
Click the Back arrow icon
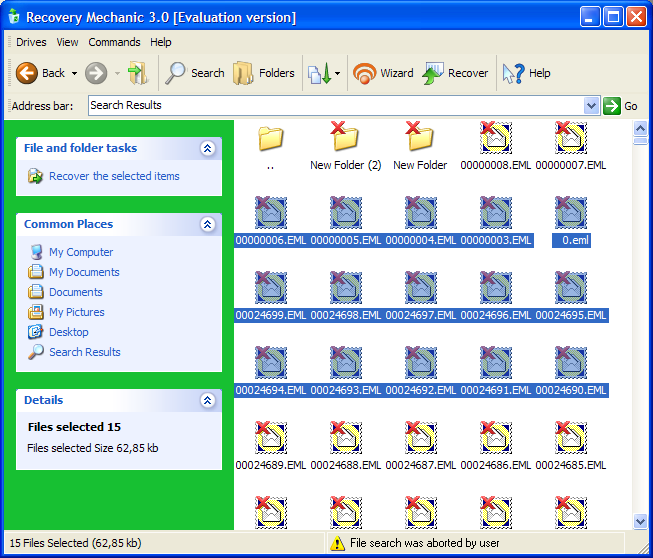(27, 73)
